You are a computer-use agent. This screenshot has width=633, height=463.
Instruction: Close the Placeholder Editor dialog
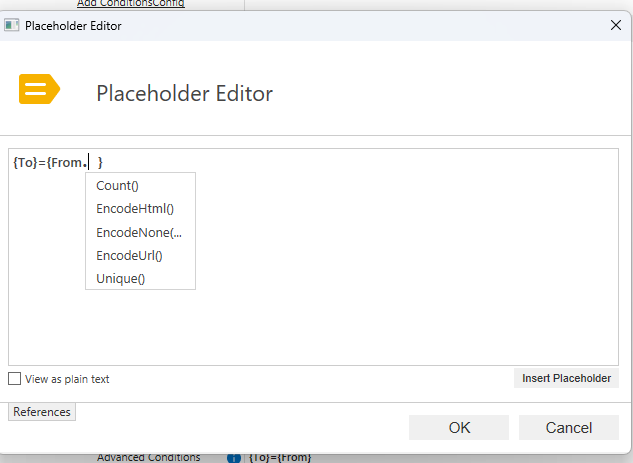pos(615,25)
